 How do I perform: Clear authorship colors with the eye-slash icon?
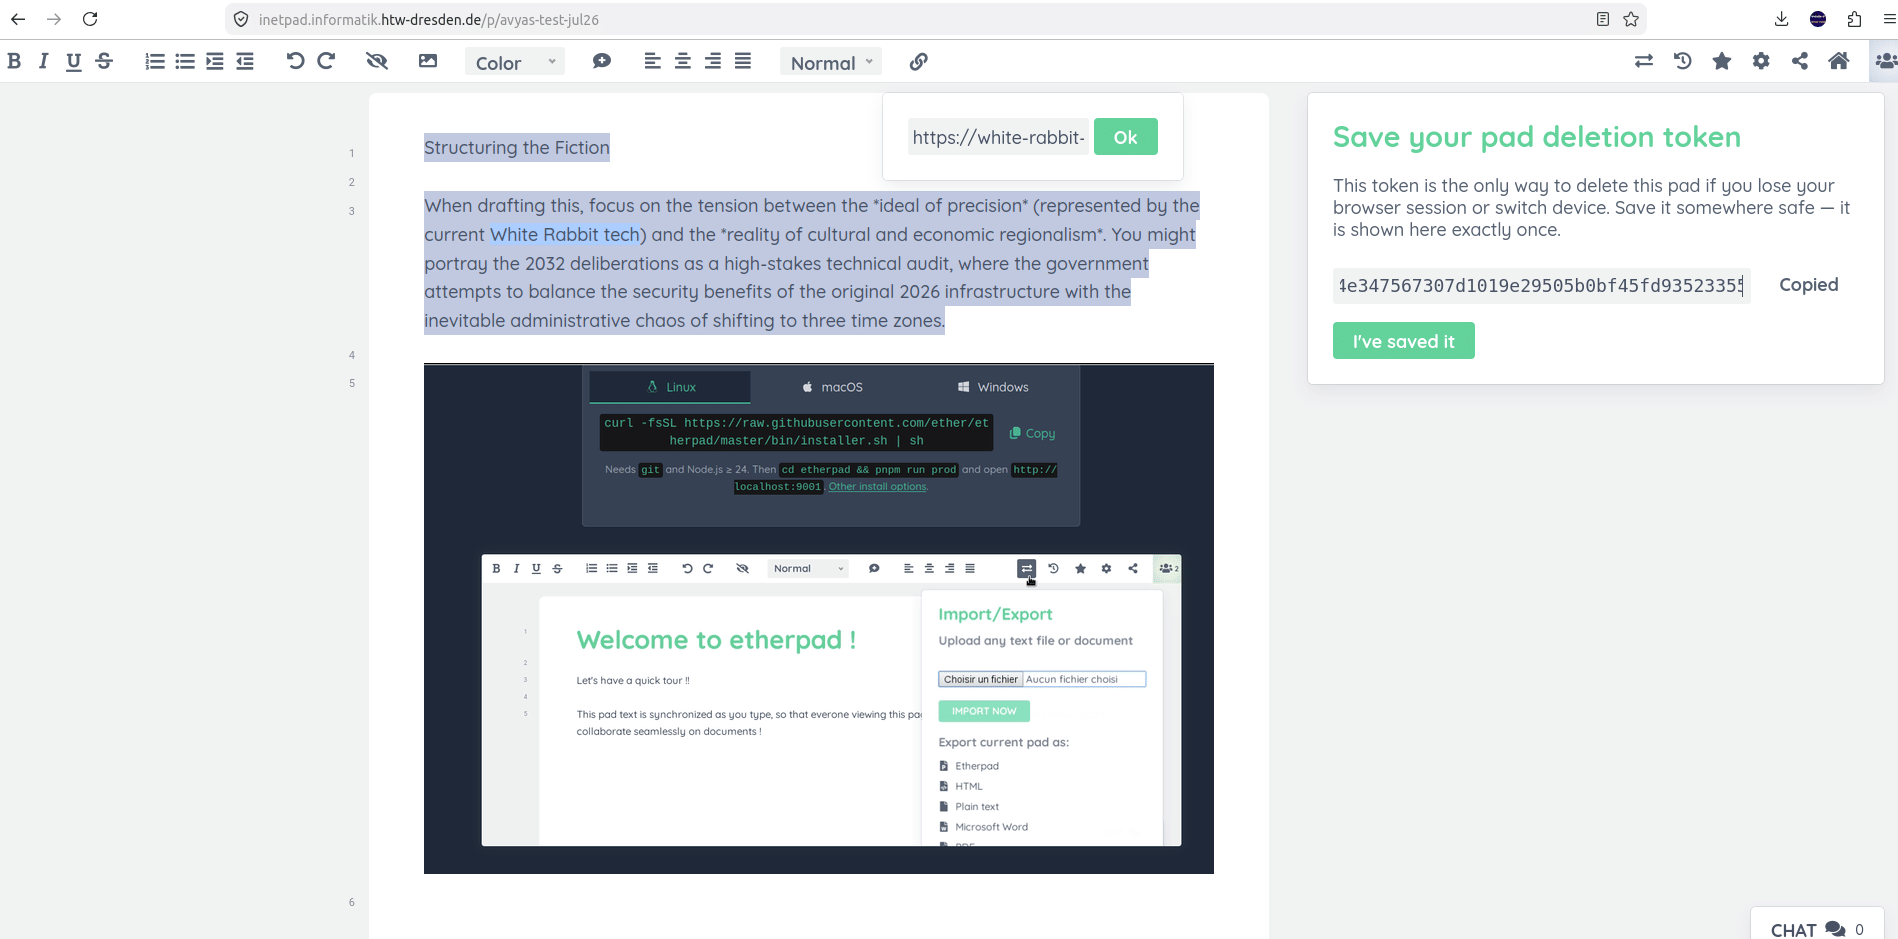pos(377,61)
